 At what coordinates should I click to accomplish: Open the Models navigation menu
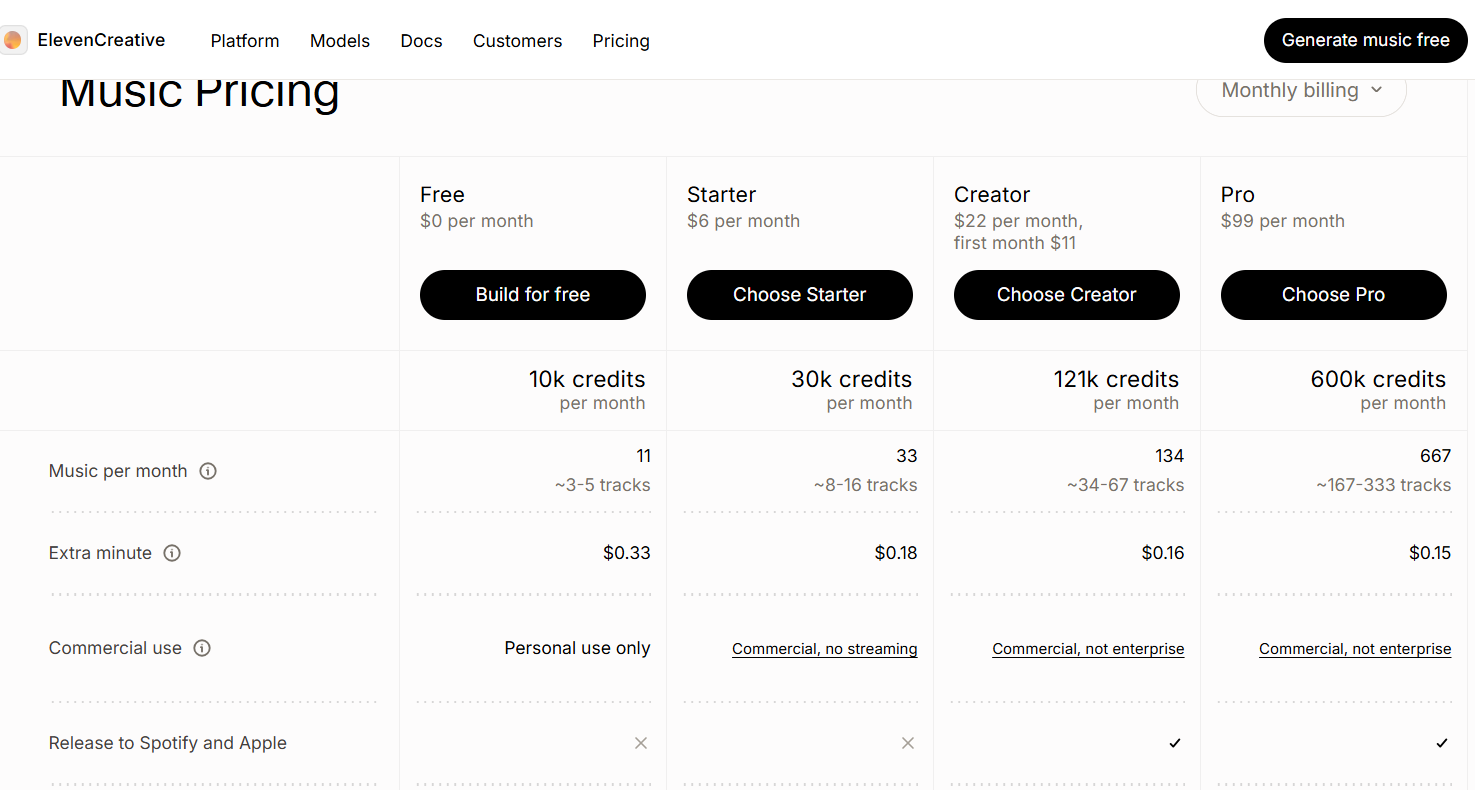340,41
